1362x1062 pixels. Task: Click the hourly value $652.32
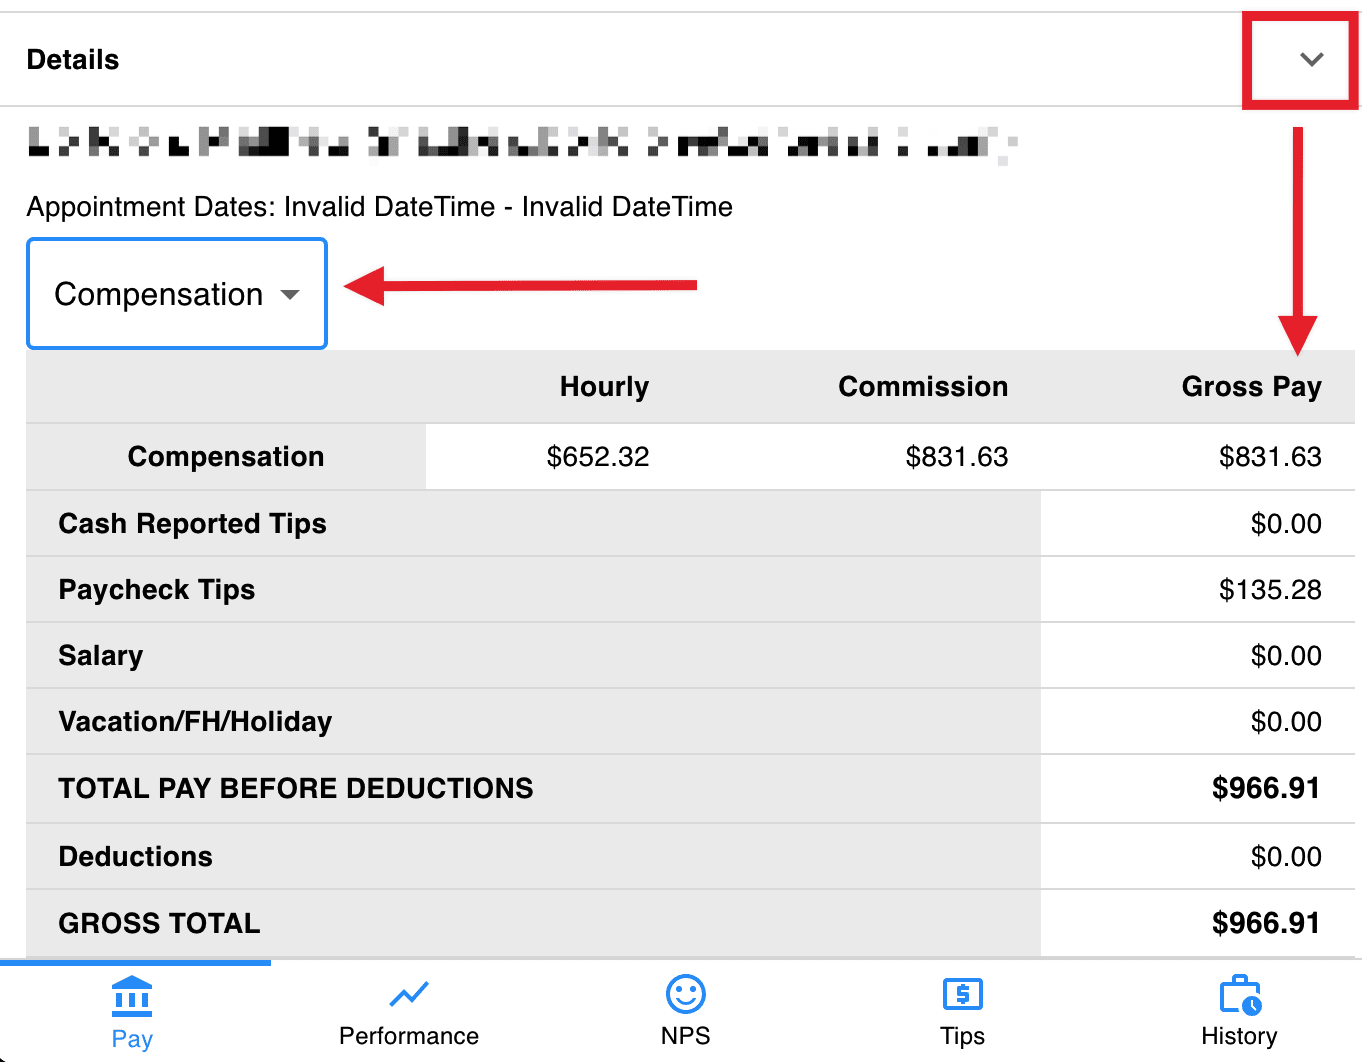598,457
